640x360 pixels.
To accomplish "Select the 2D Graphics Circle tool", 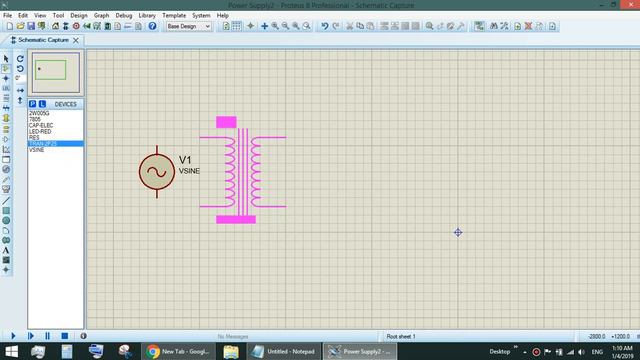I will coord(6,220).
